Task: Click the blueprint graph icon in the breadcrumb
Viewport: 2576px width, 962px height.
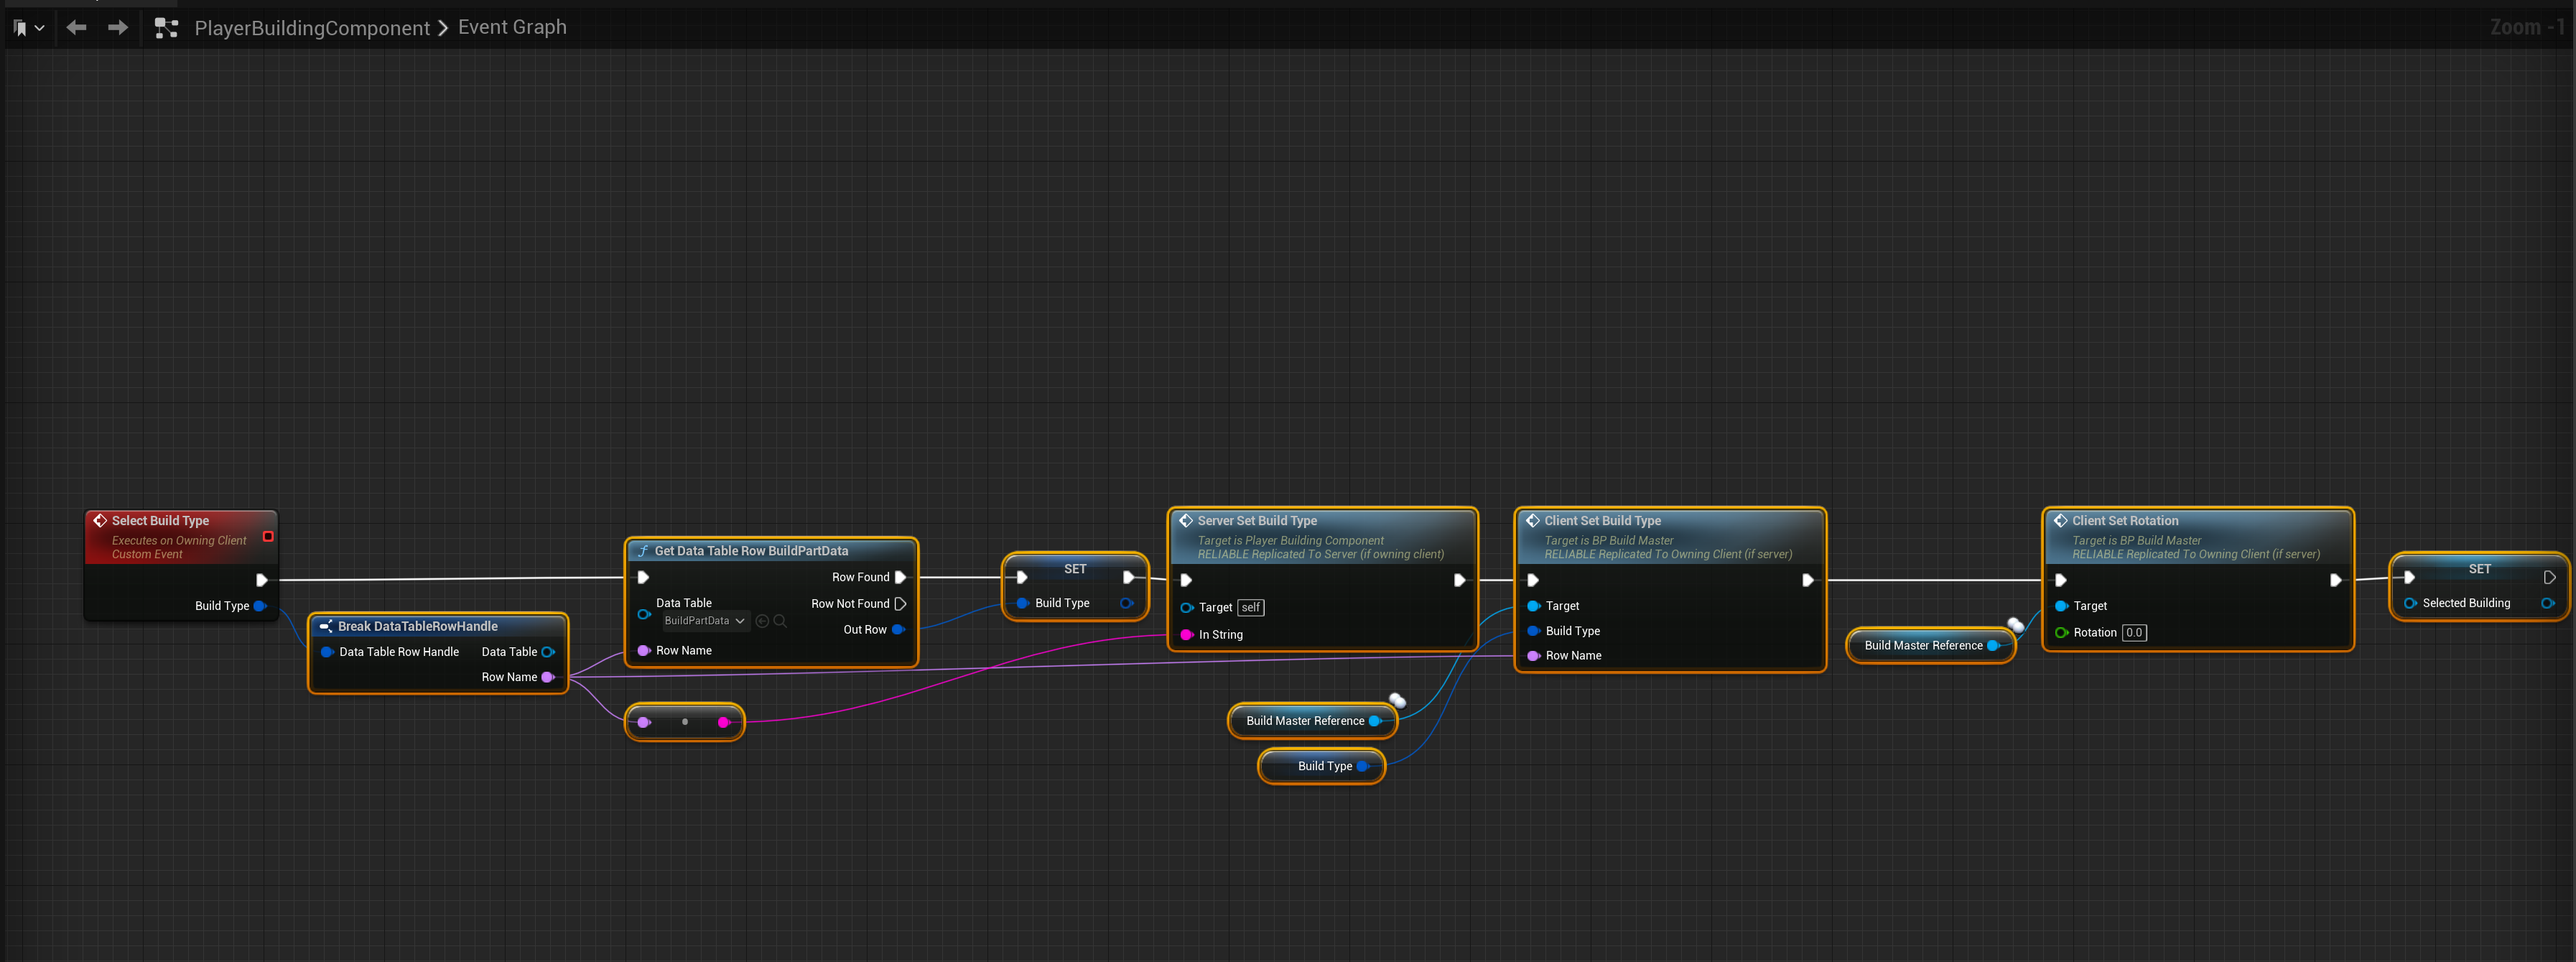Action: coord(166,28)
